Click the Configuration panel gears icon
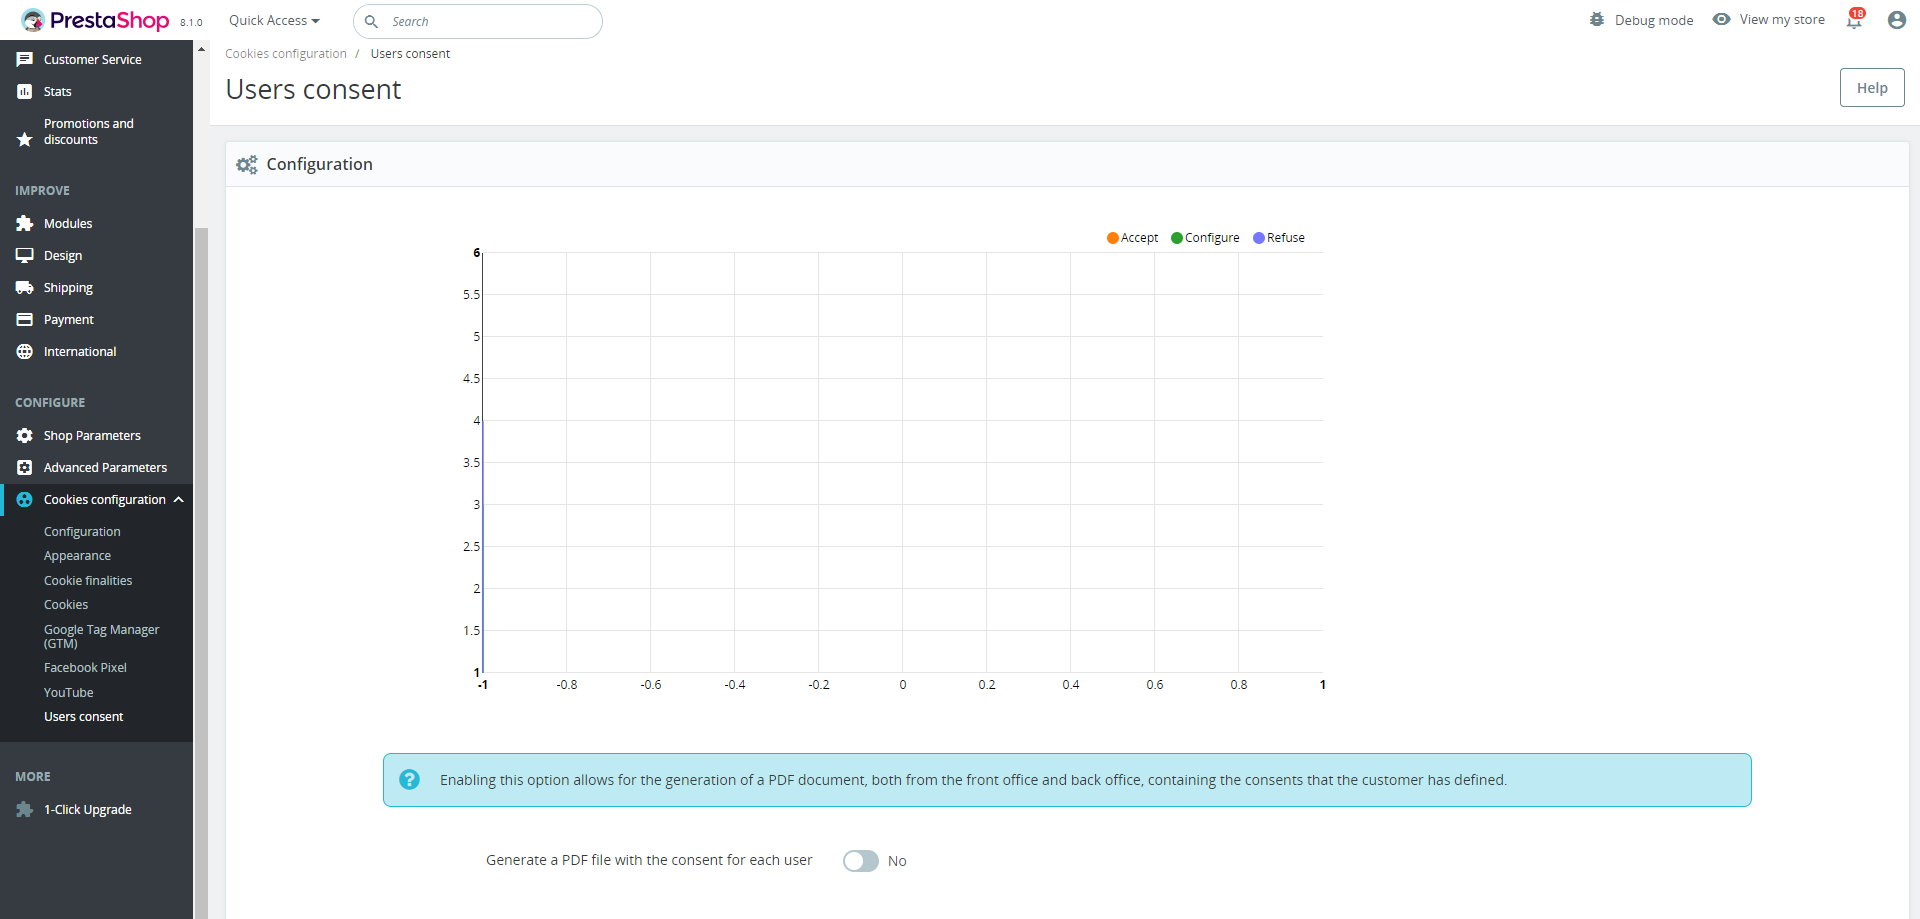 [x=247, y=164]
